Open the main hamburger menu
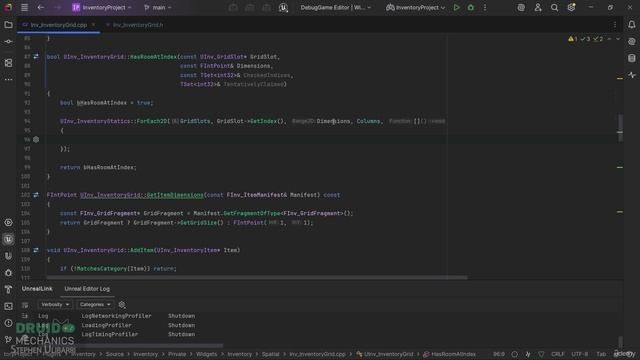Image resolution: width=640 pixels, height=360 pixels. click(24, 7)
